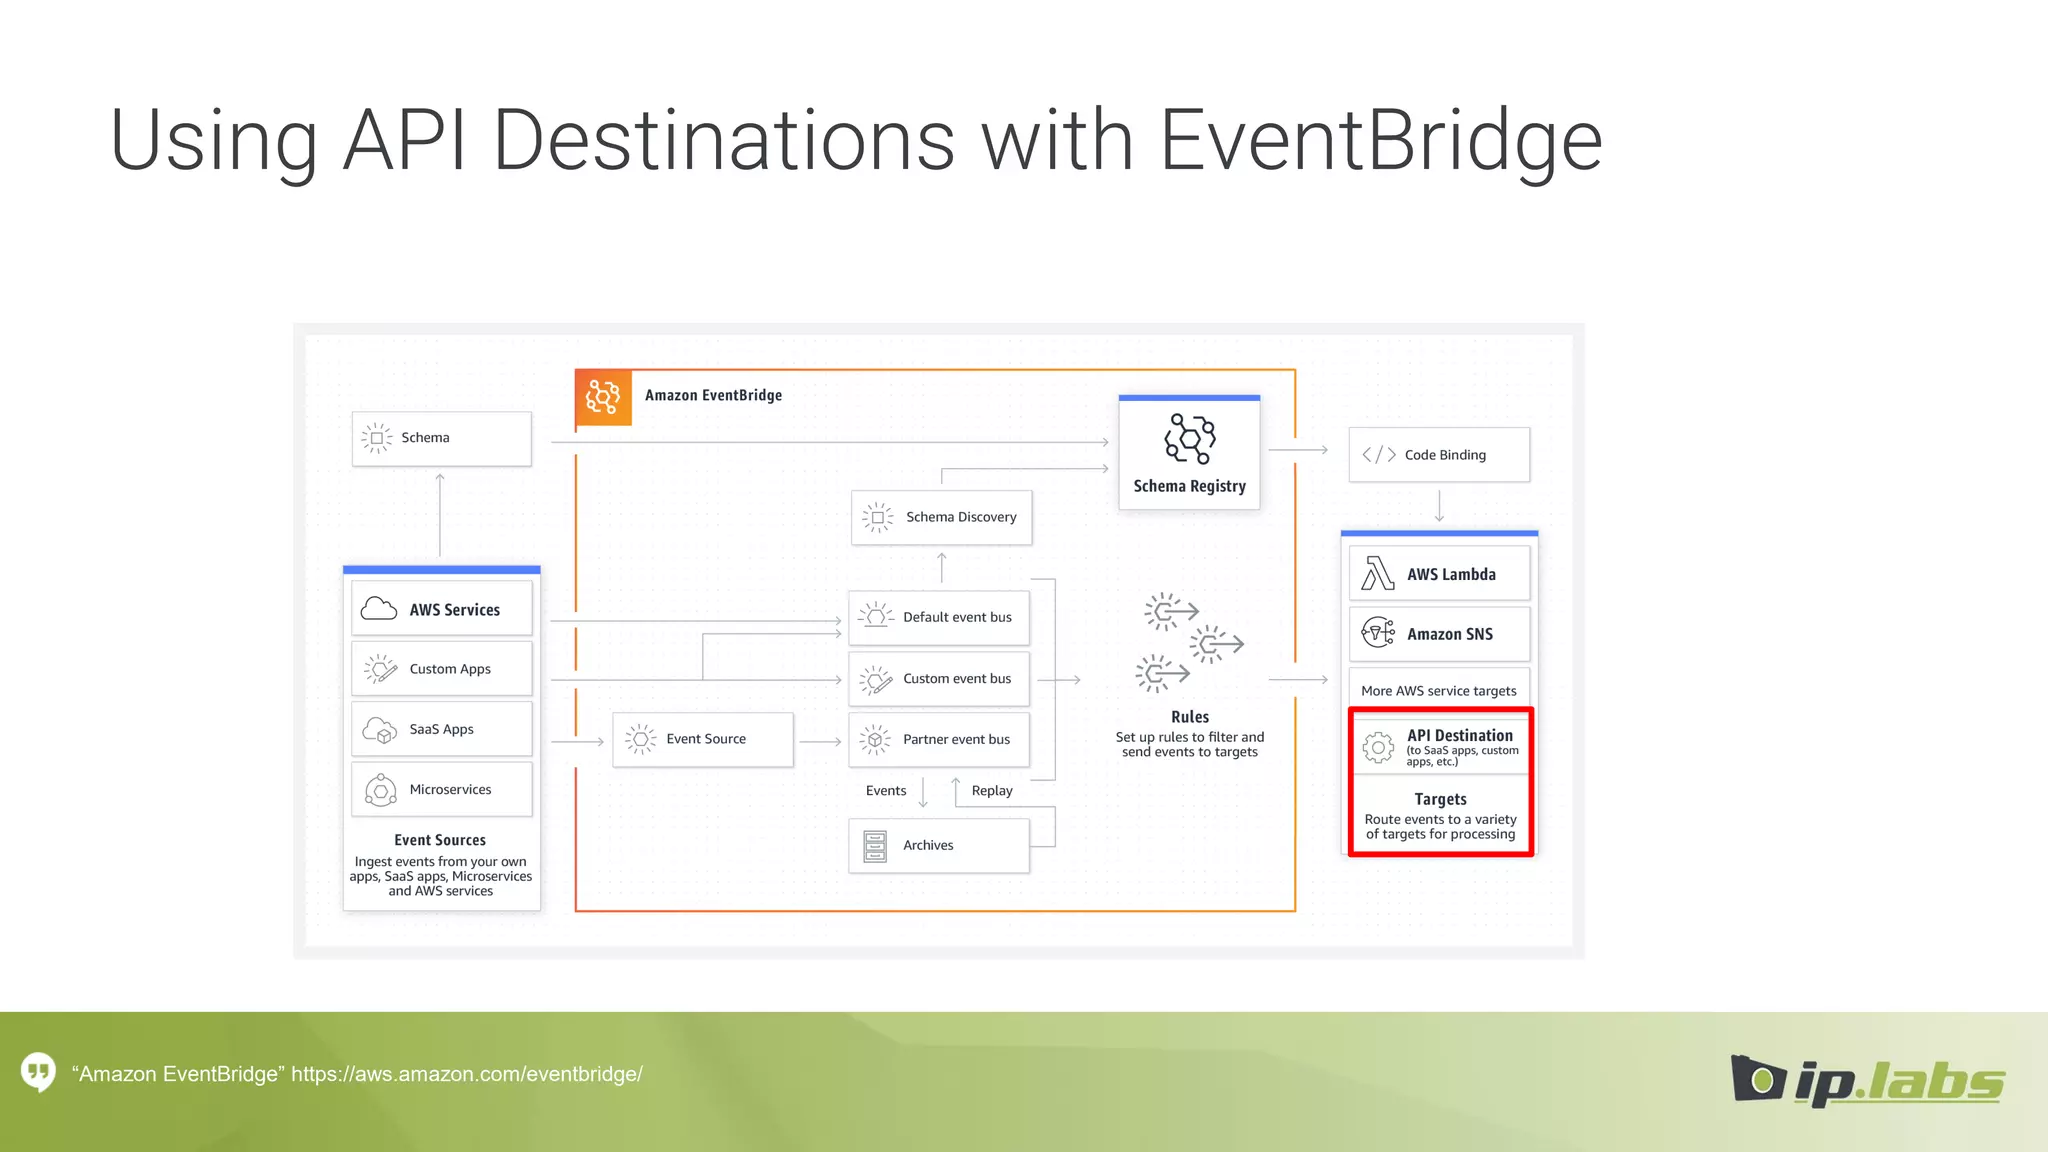Click the 'Partner event bus' label
2048x1152 pixels.
click(956, 739)
